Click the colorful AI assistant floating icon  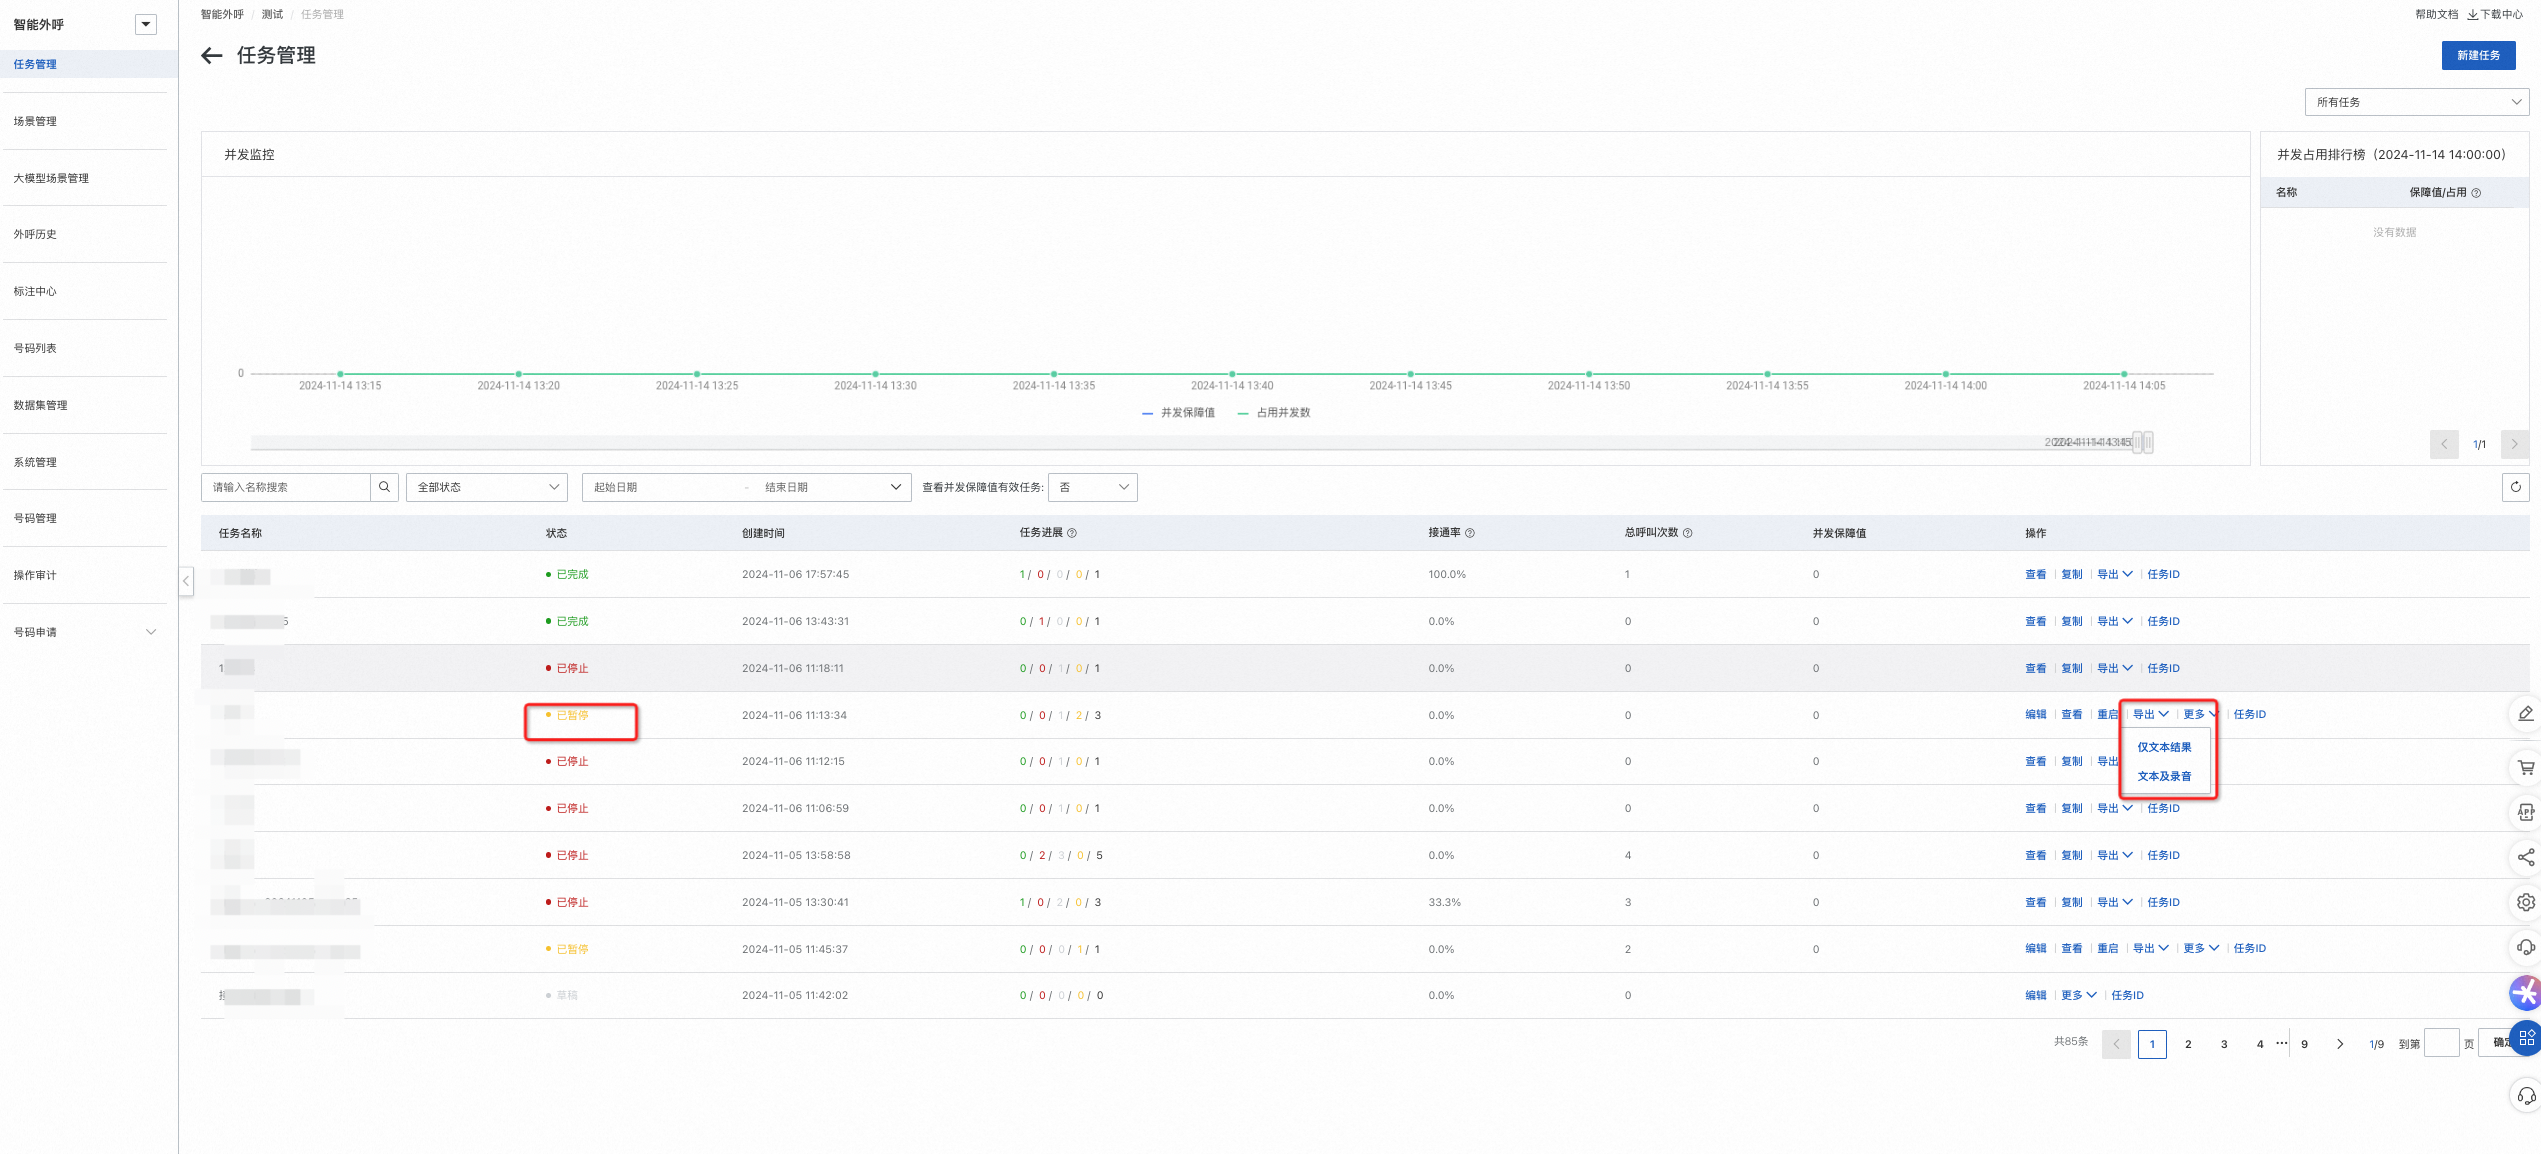(2525, 992)
